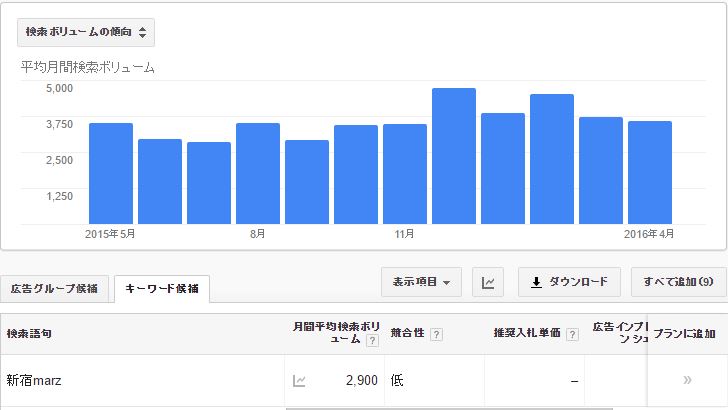Click trend chart icon in 新宿marz row
728x410 pixels.
coord(299,381)
